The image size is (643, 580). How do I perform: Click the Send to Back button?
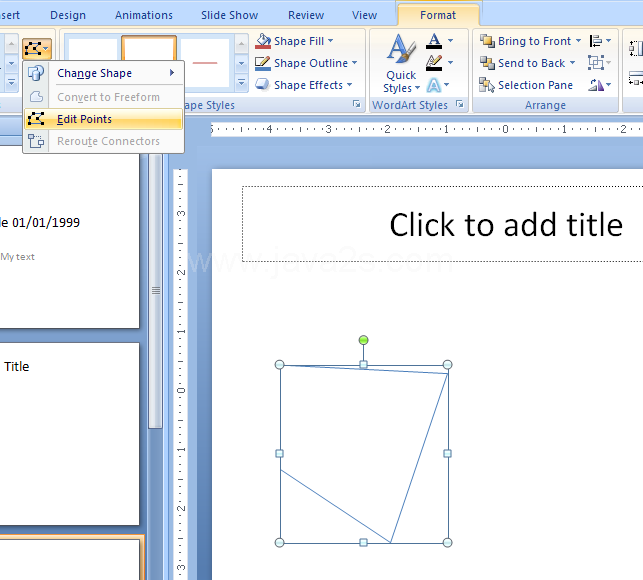(x=522, y=63)
